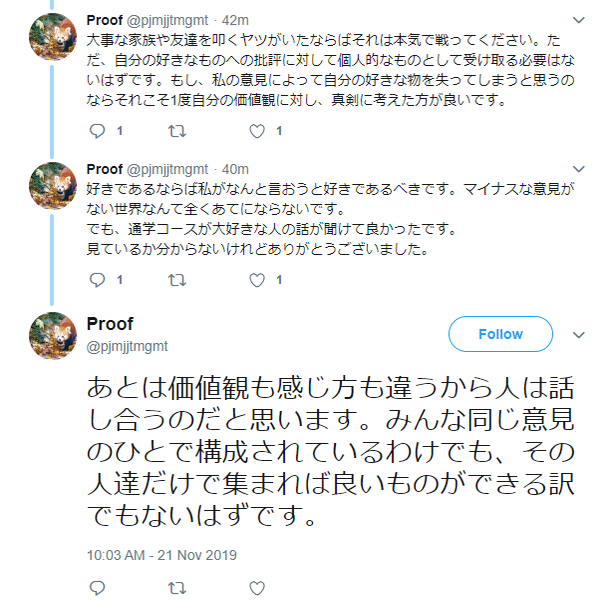611x611 pixels.
Task: Click the 10:03 AM - 21 Nov 2019 timestamp
Action: 162,554
